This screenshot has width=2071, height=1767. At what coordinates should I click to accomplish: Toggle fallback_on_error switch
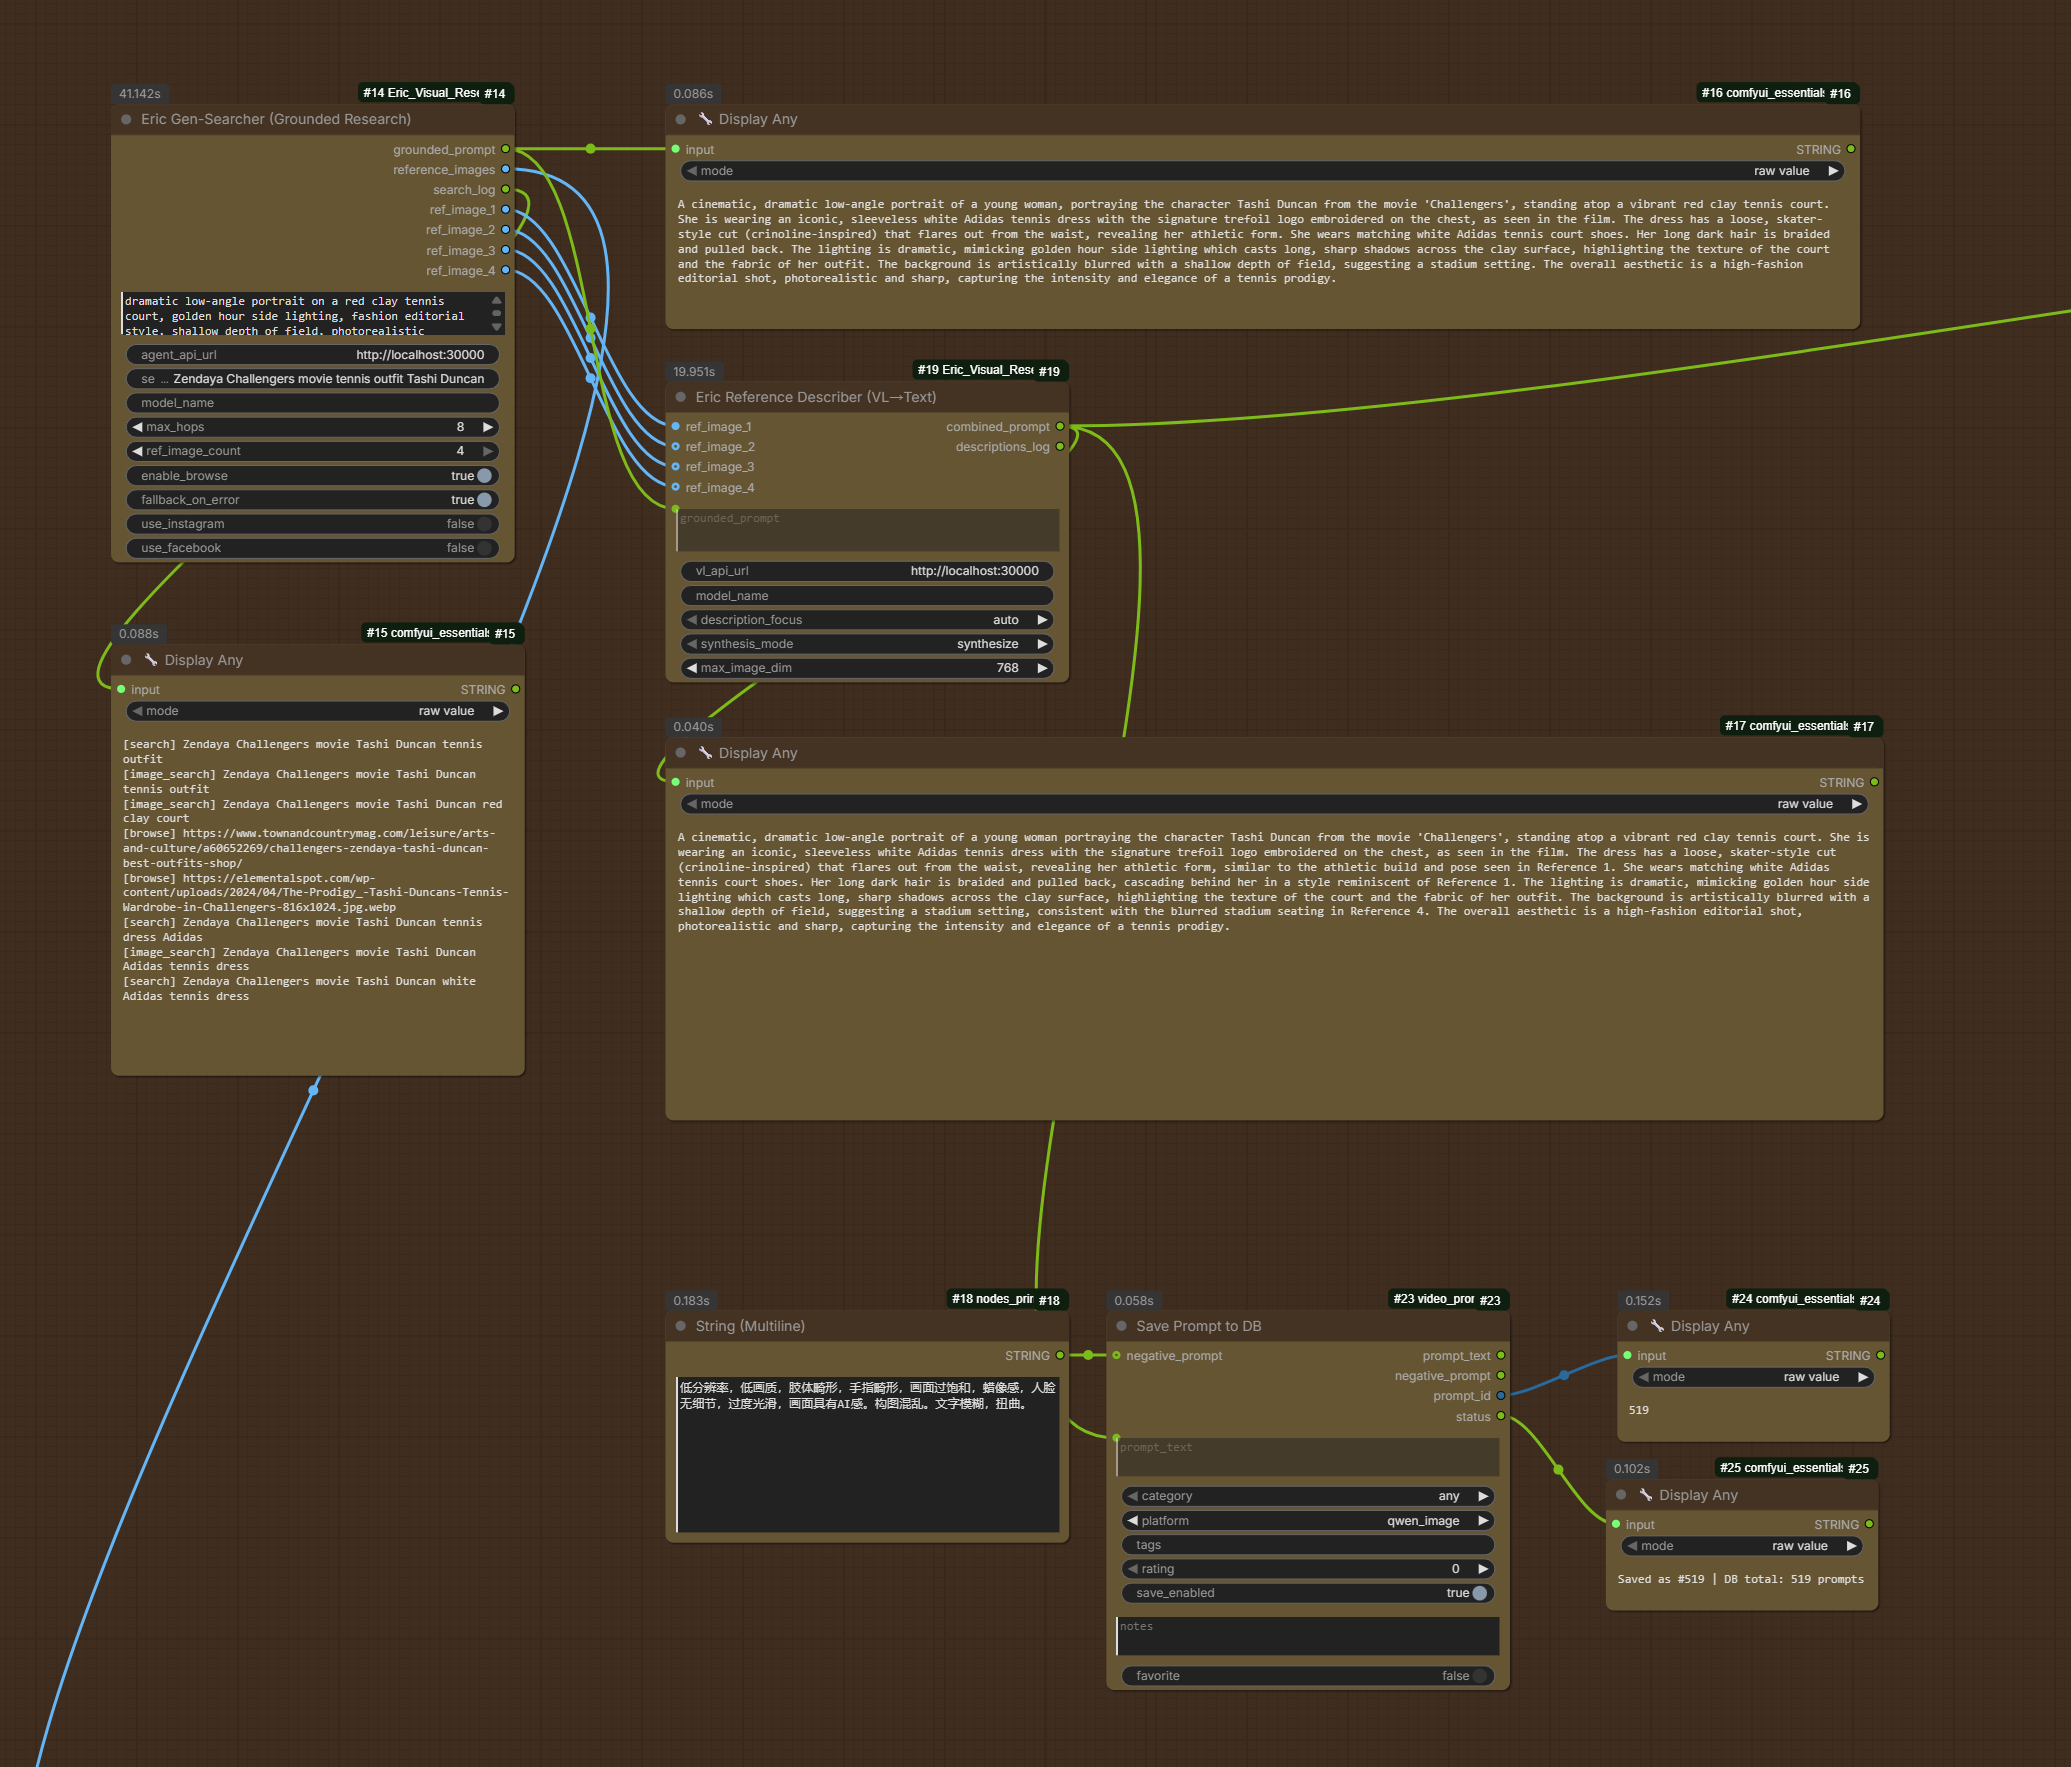click(485, 500)
